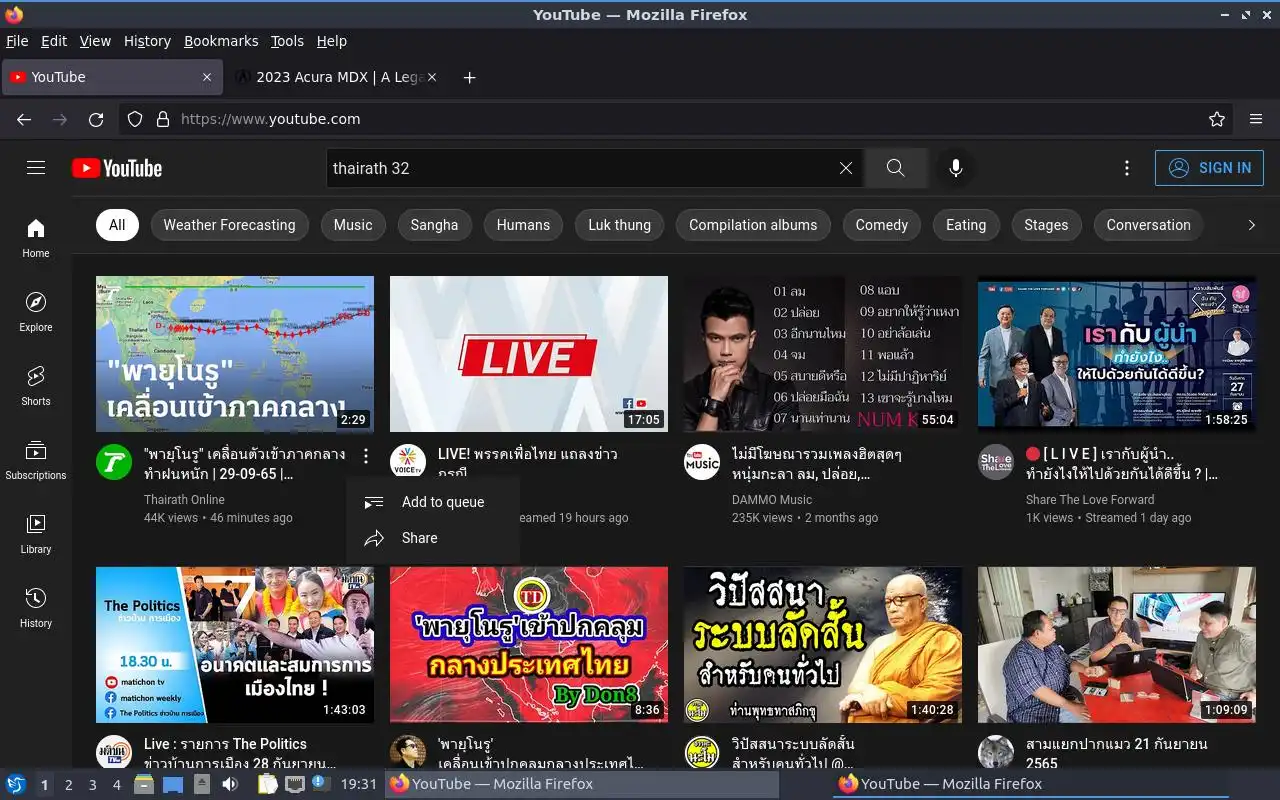The height and width of the screenshot is (800, 1280).
Task: Bookmark this page with the star
Action: 1217,119
